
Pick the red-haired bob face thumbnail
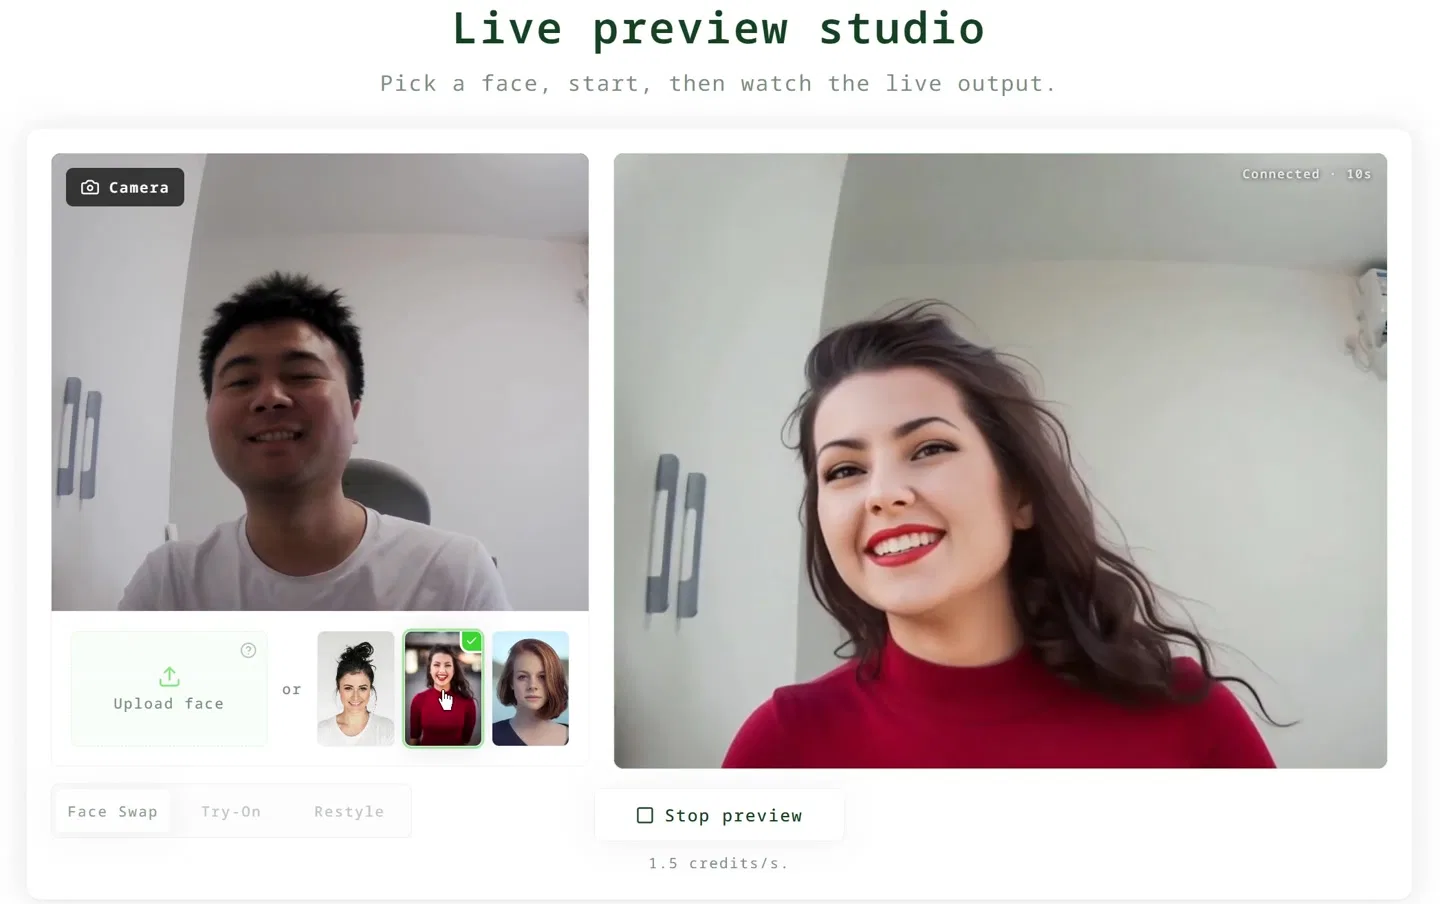(530, 688)
